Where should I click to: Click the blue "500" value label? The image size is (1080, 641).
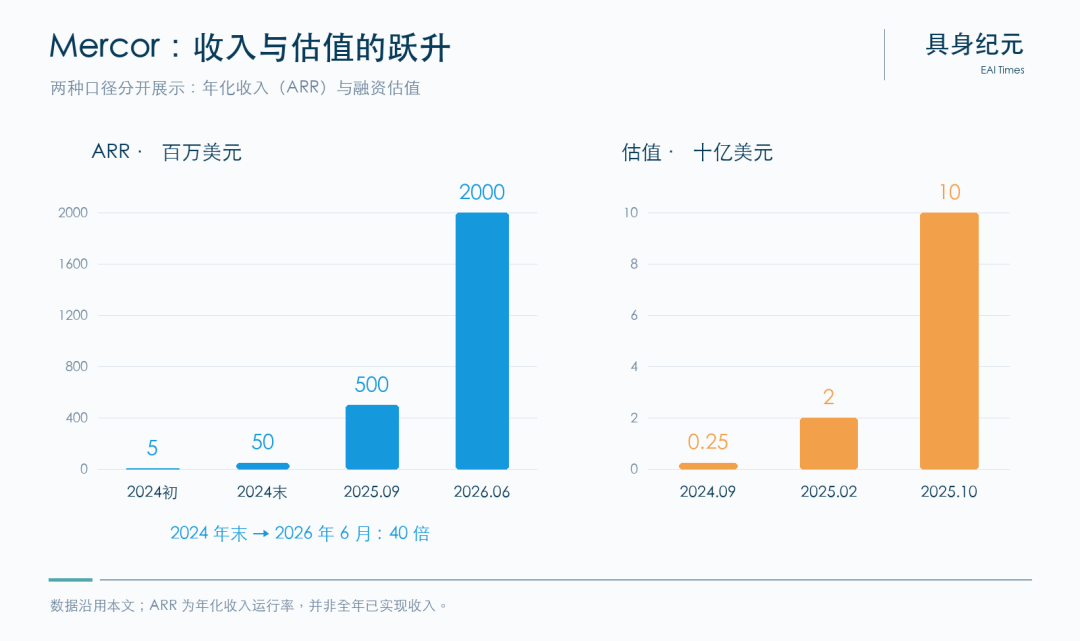tap(372, 384)
